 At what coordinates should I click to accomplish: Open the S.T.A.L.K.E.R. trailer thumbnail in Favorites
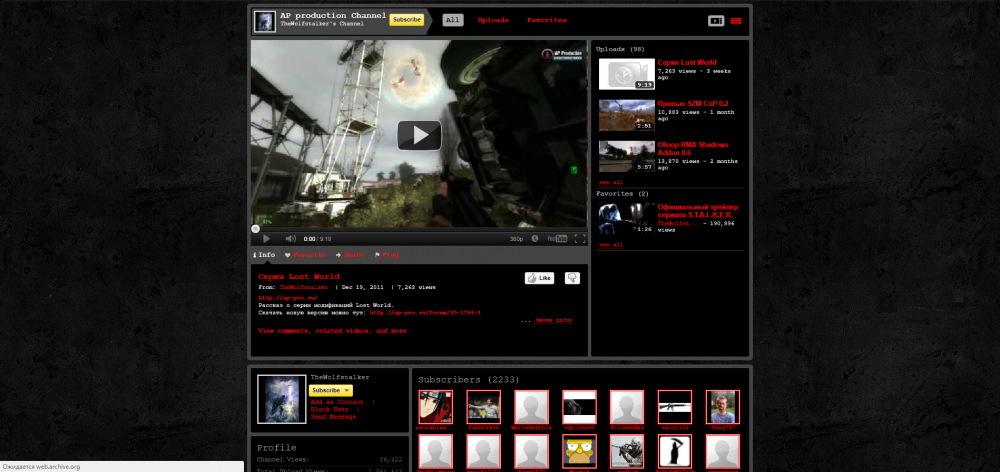tap(626, 219)
